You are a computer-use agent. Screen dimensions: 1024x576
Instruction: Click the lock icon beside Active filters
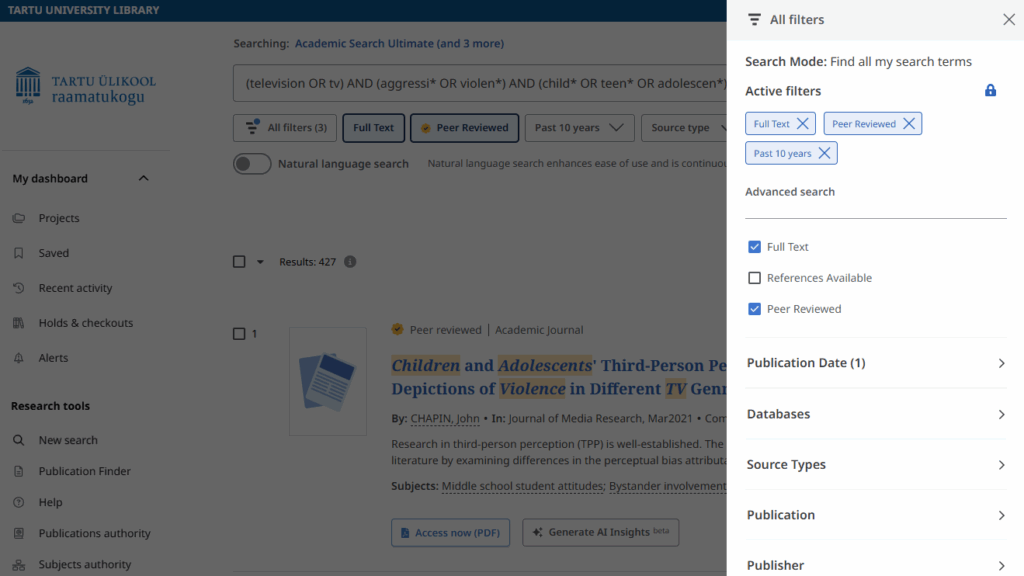pos(990,91)
